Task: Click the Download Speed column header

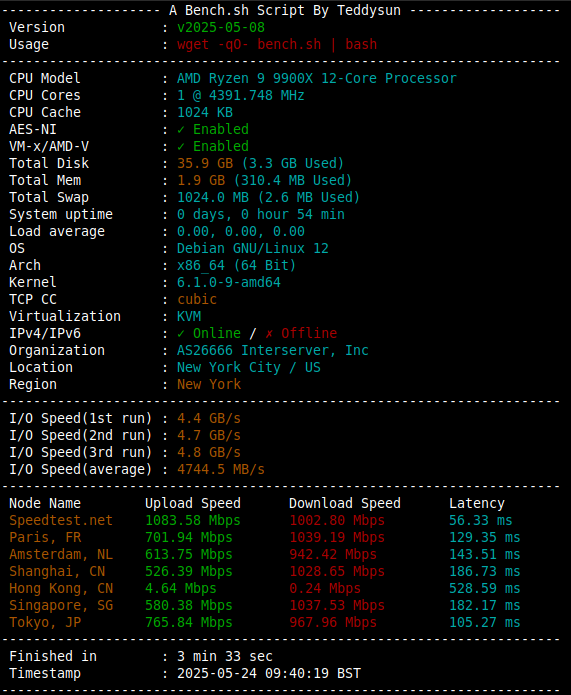Action: pos(345,504)
